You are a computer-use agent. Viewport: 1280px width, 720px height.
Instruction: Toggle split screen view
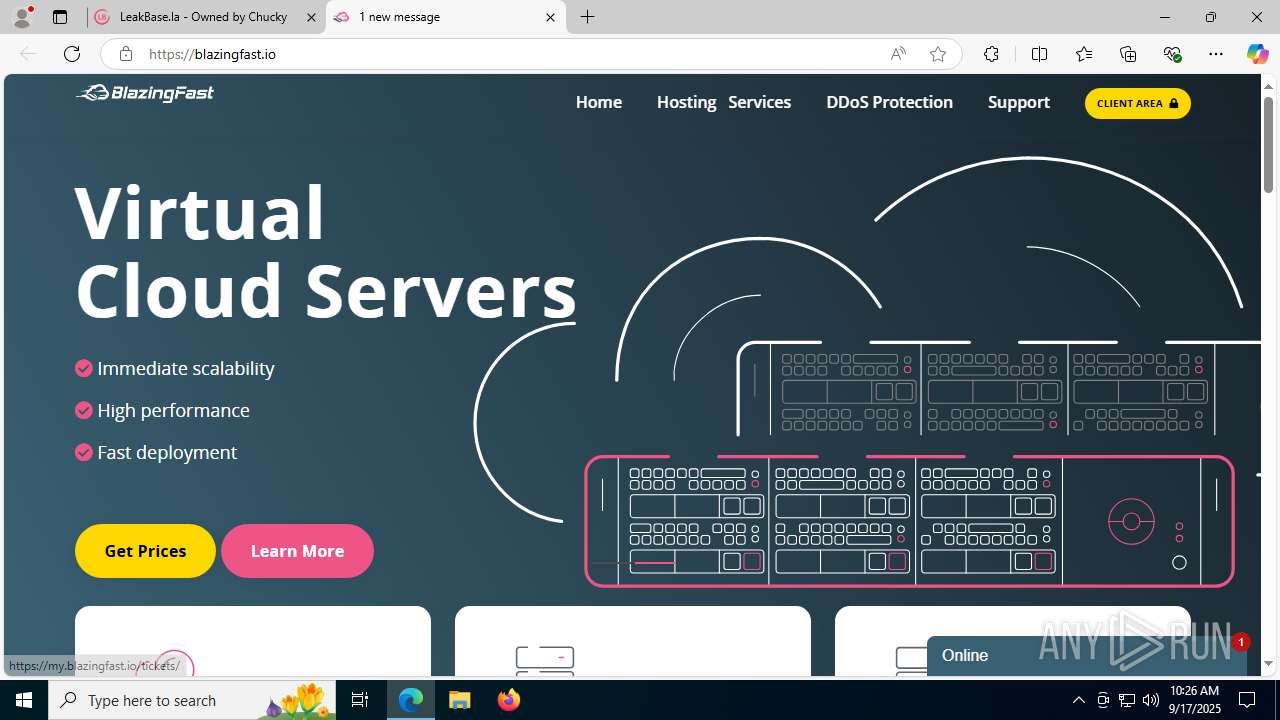(x=1039, y=54)
